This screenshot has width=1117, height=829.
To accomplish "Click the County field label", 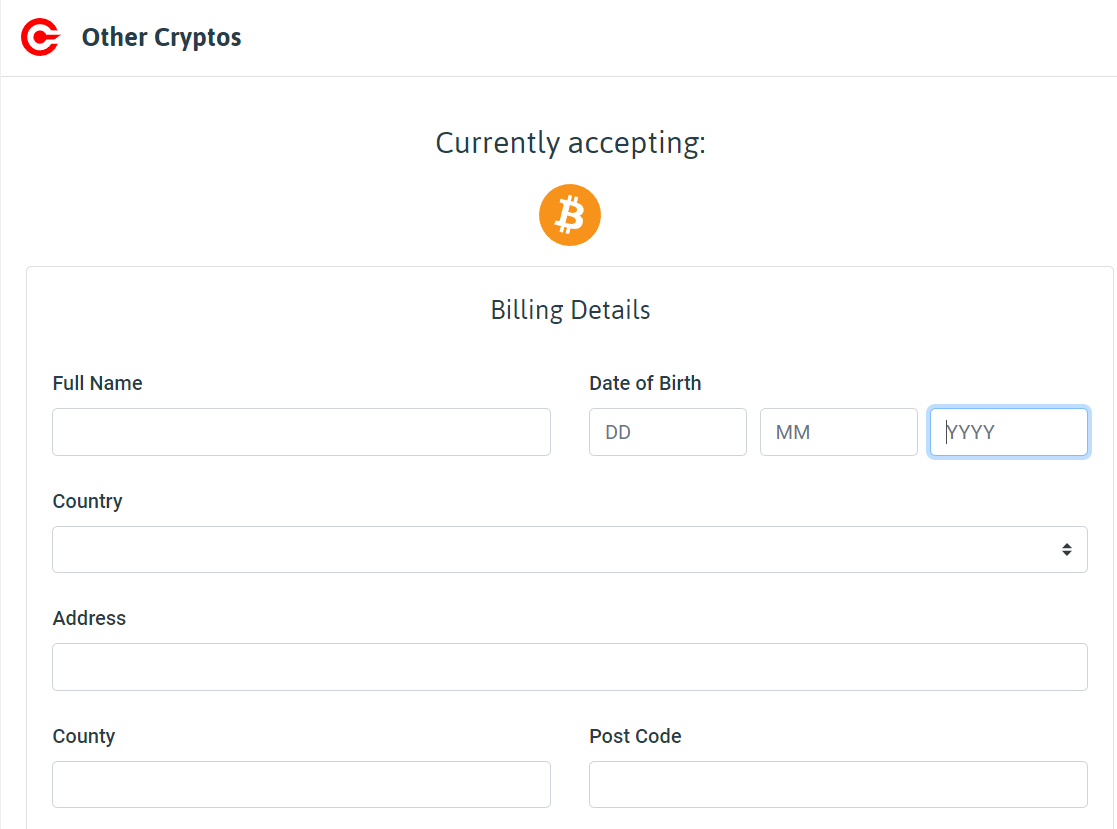I will click(x=84, y=736).
